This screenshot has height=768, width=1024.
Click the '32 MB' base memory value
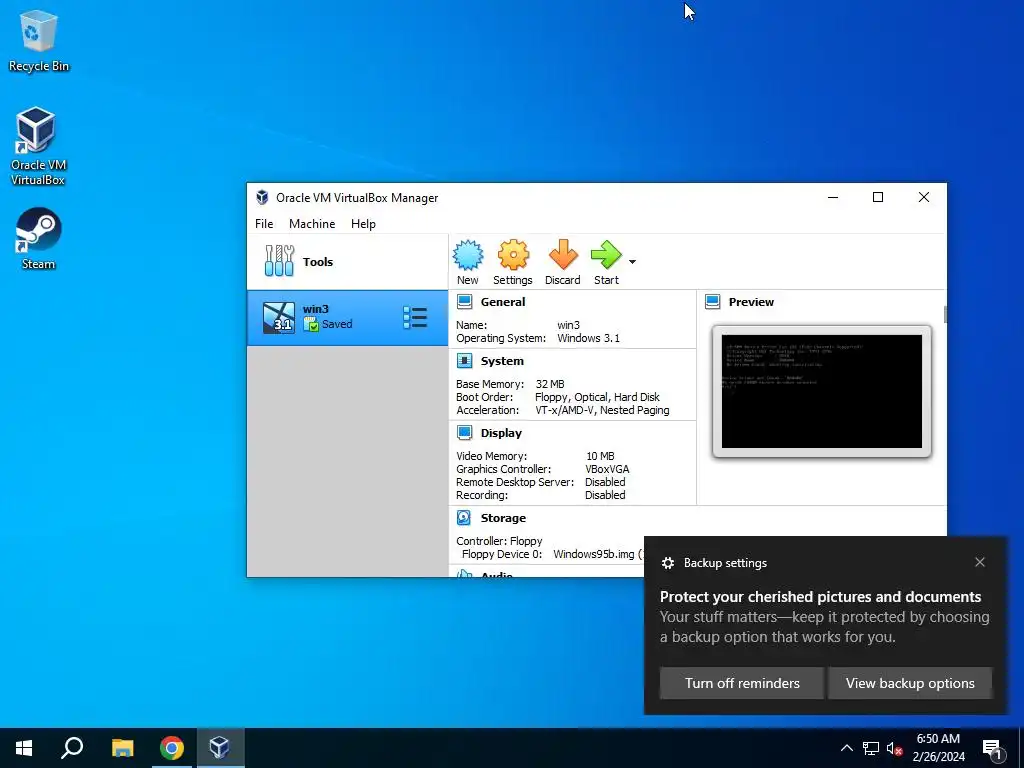tap(550, 384)
